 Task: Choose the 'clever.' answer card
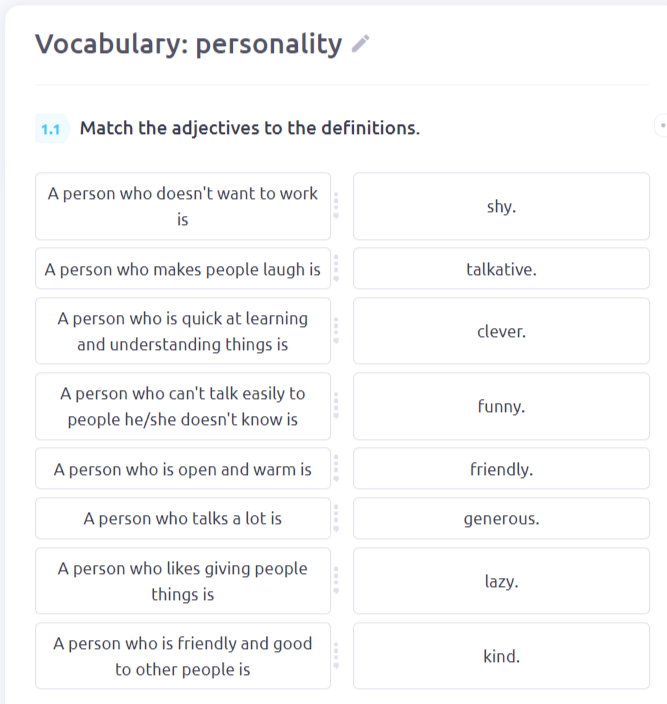[501, 331]
